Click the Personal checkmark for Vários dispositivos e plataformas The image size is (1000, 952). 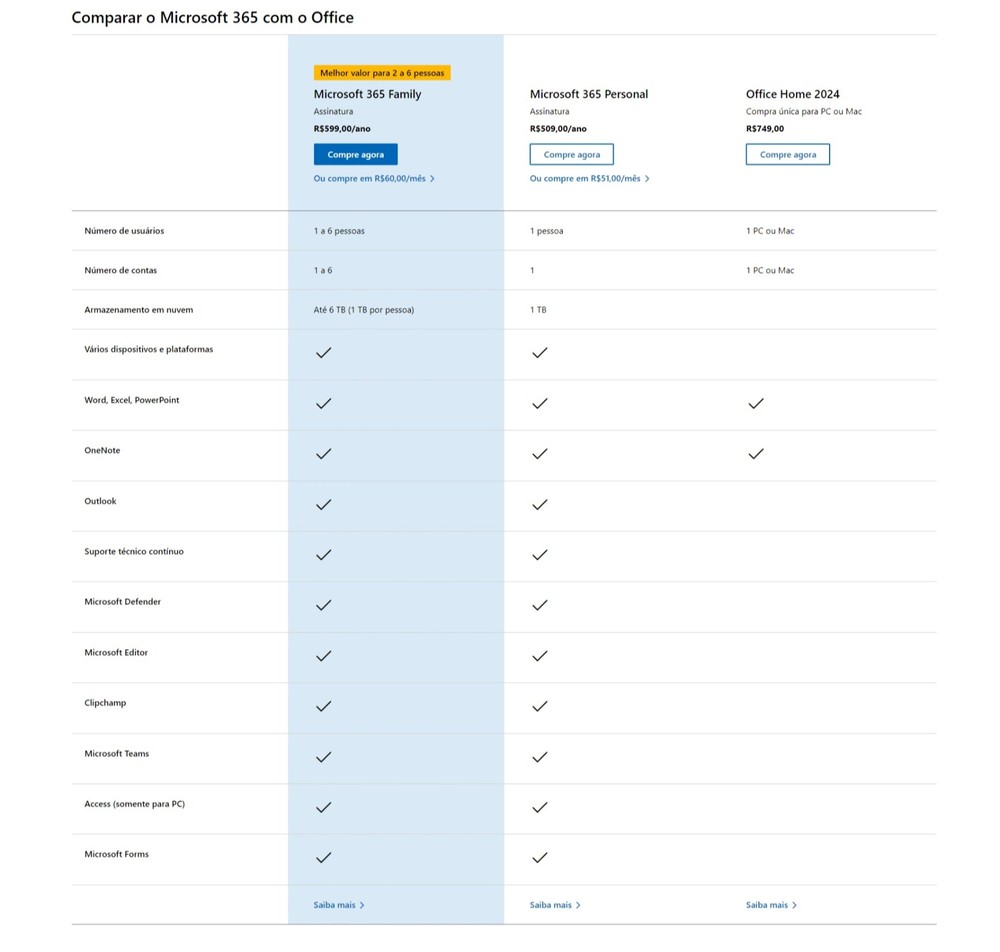click(x=540, y=353)
